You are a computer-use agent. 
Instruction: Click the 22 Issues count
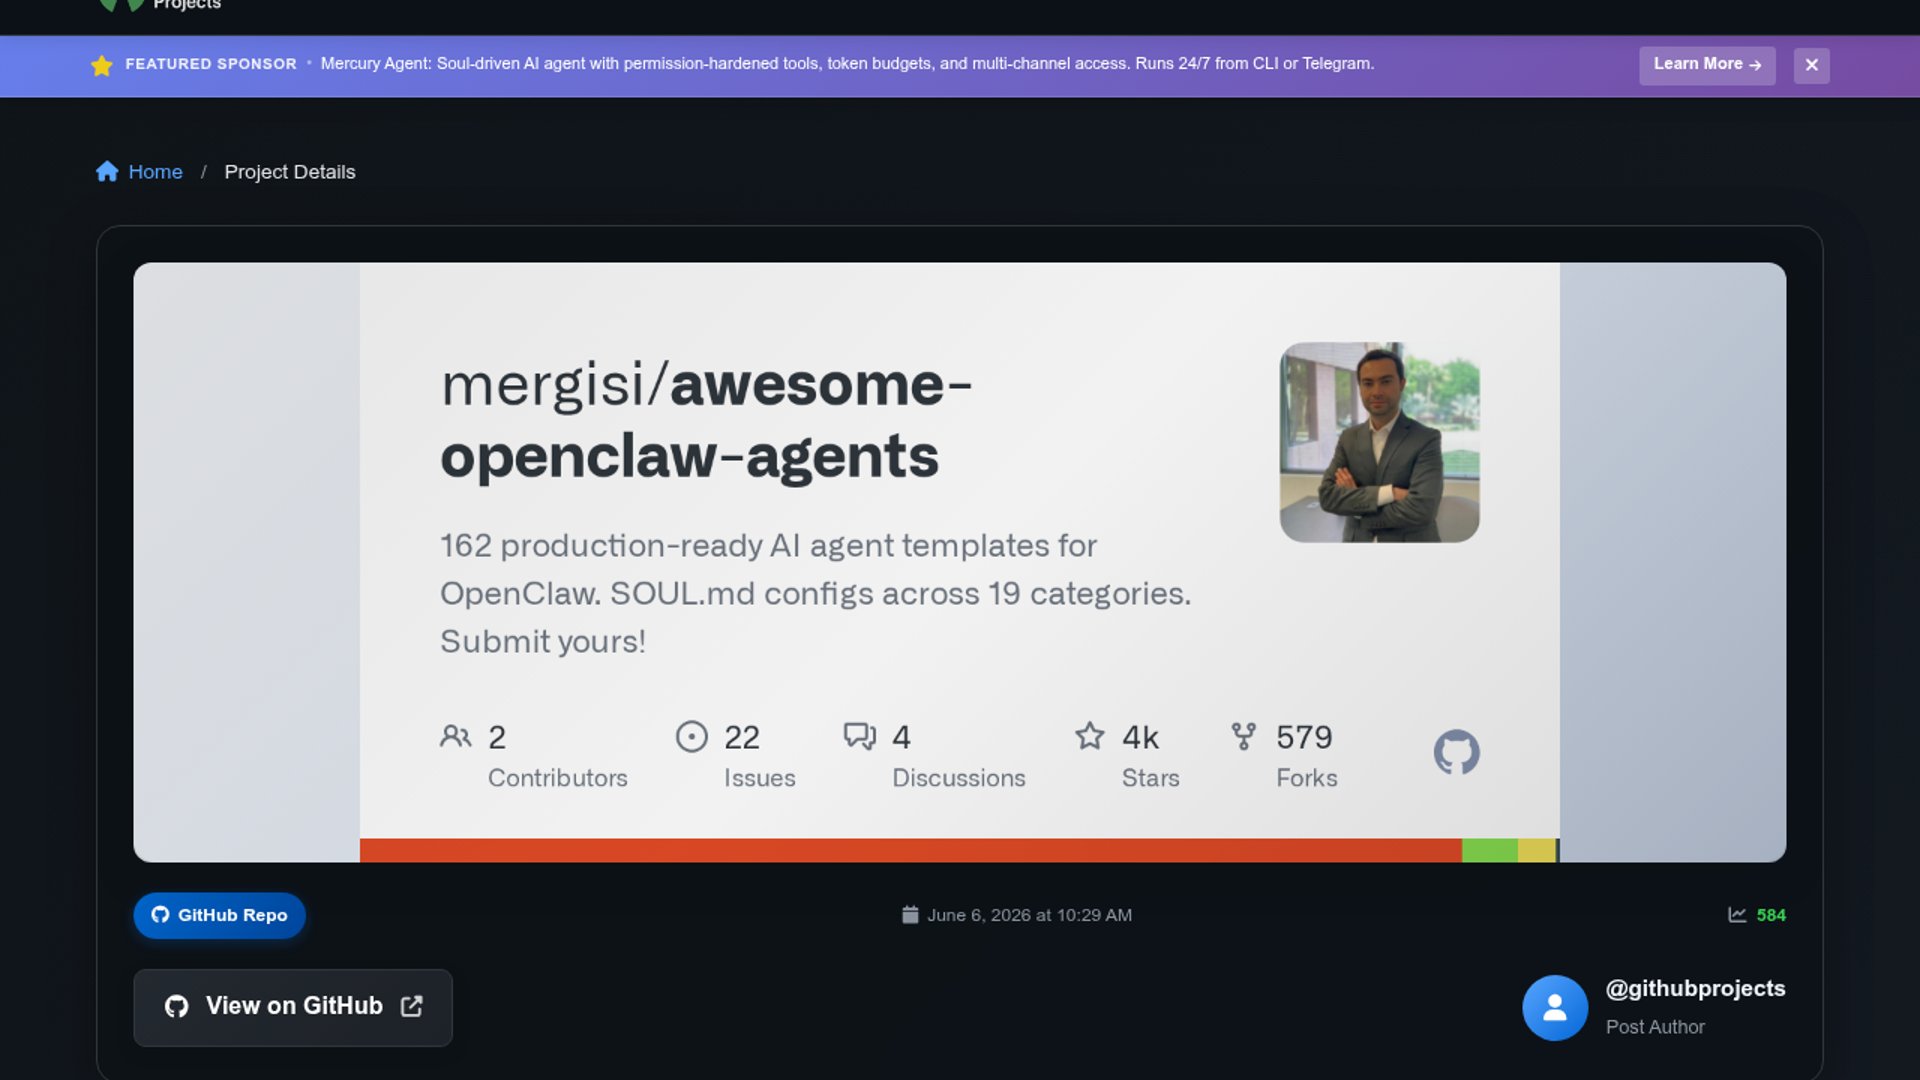(x=742, y=738)
